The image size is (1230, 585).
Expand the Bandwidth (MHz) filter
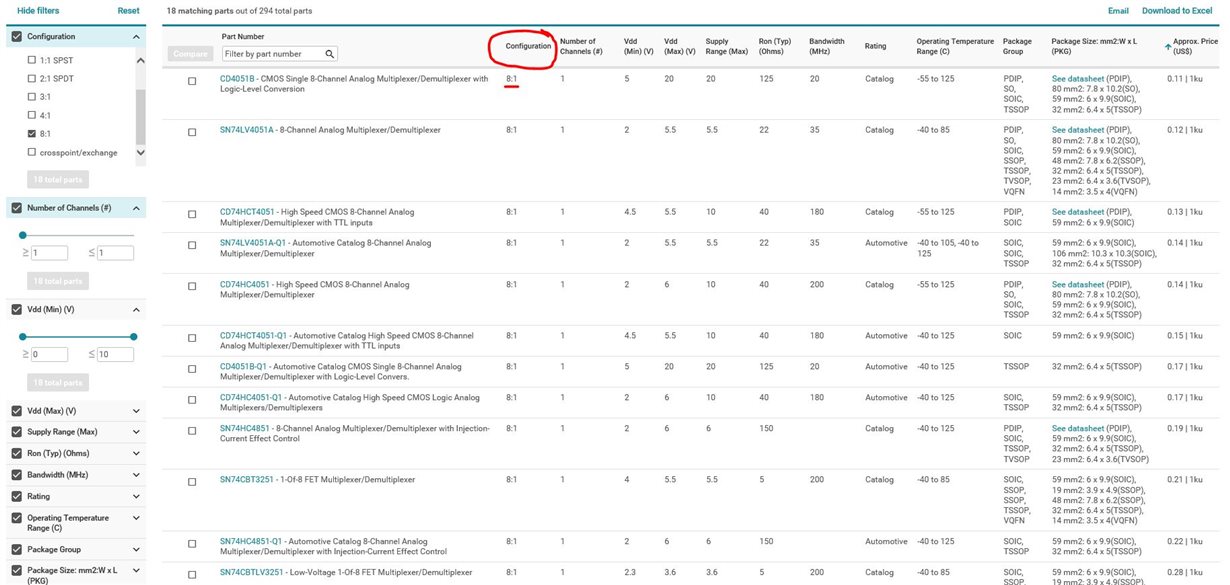point(136,474)
